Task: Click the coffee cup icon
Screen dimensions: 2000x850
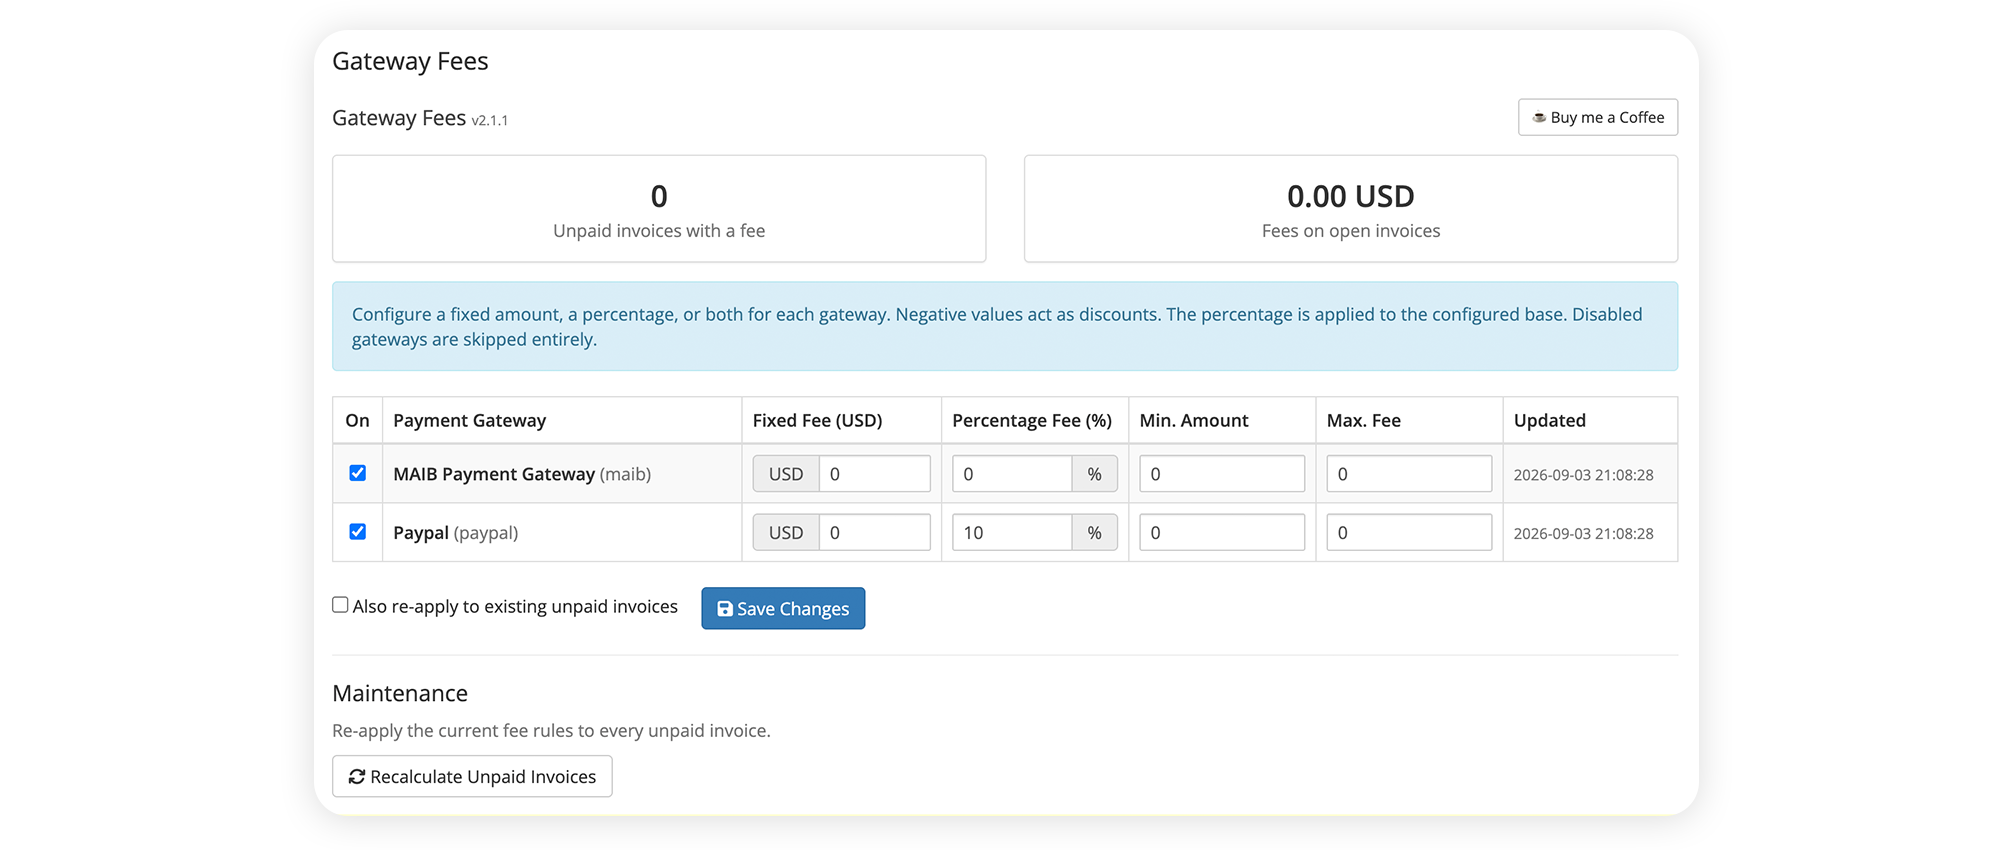Action: tap(1539, 117)
